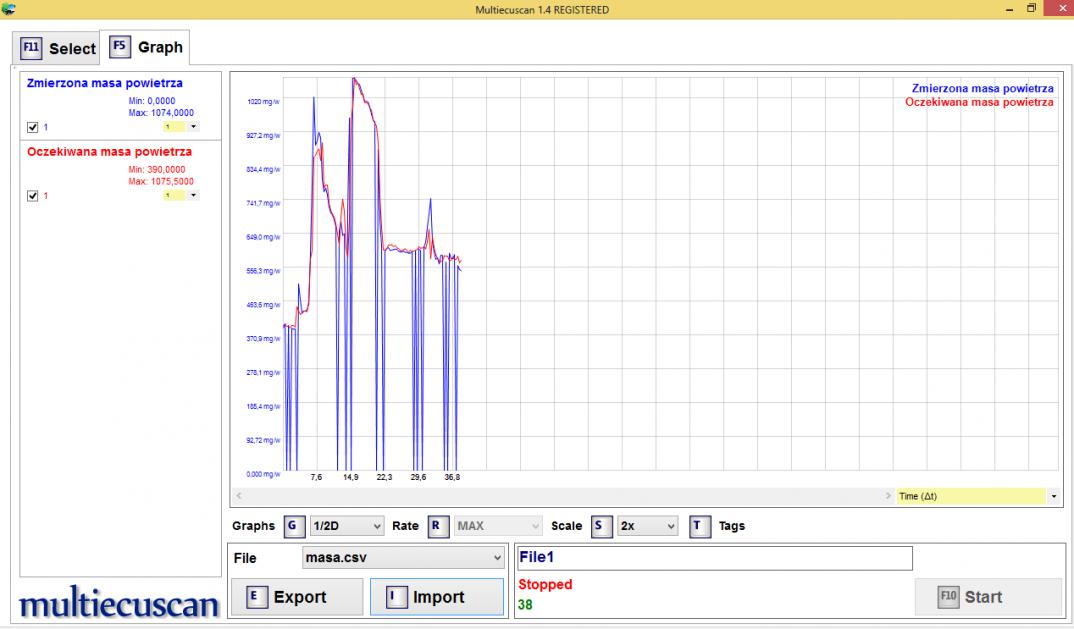Click the Multiecuscan app icon in title bar
This screenshot has width=1074, height=629.
(8, 9)
